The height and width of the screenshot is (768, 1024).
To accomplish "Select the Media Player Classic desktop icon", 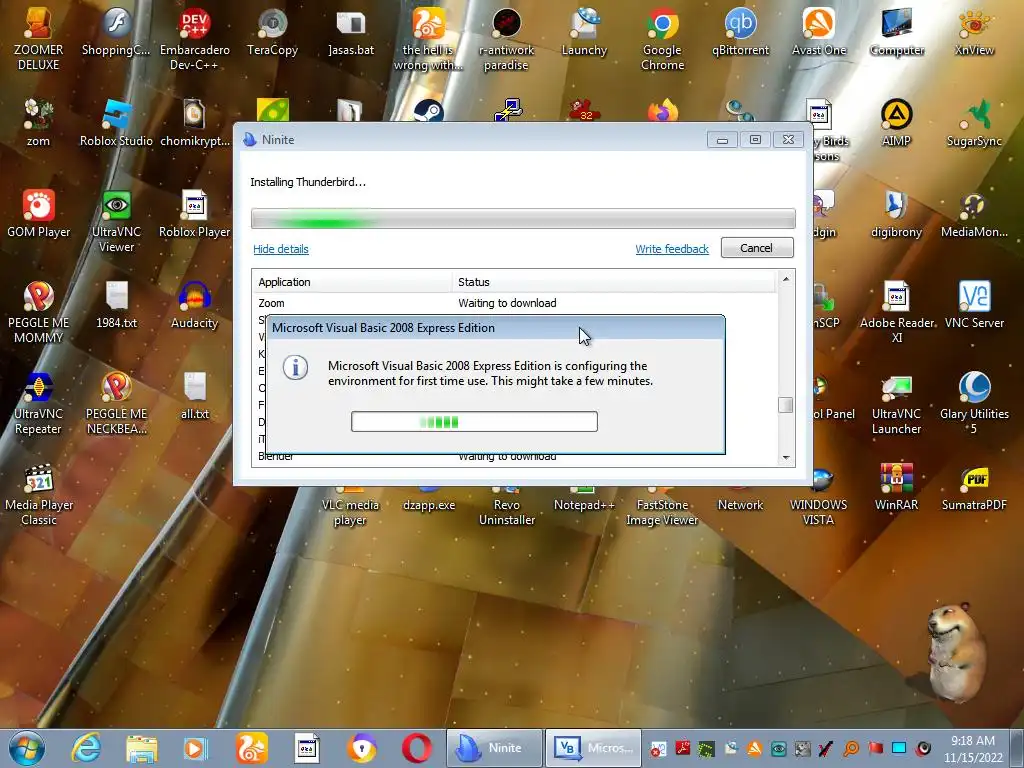I will coord(38,494).
